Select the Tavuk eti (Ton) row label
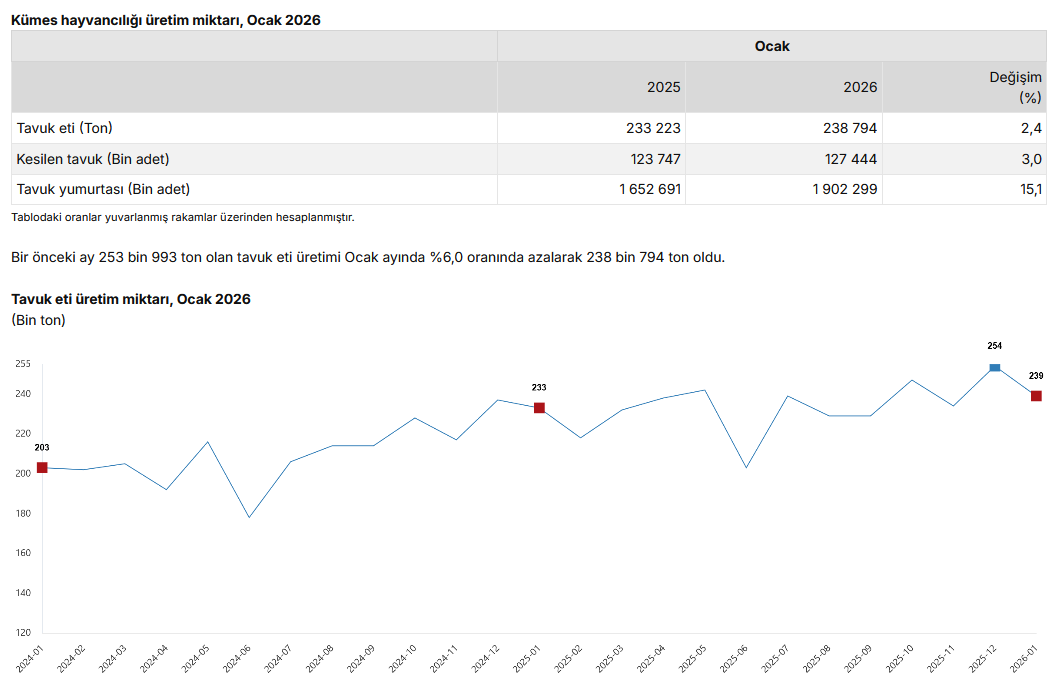 [x=65, y=128]
